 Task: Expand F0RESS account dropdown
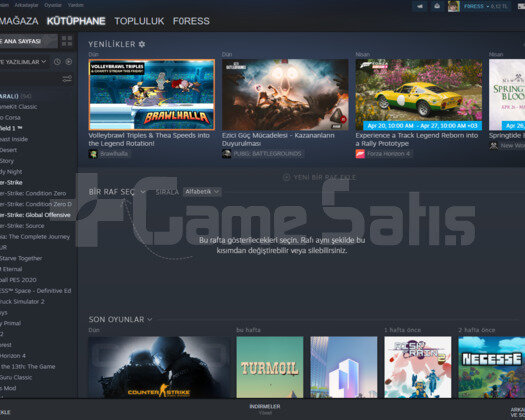(485, 6)
